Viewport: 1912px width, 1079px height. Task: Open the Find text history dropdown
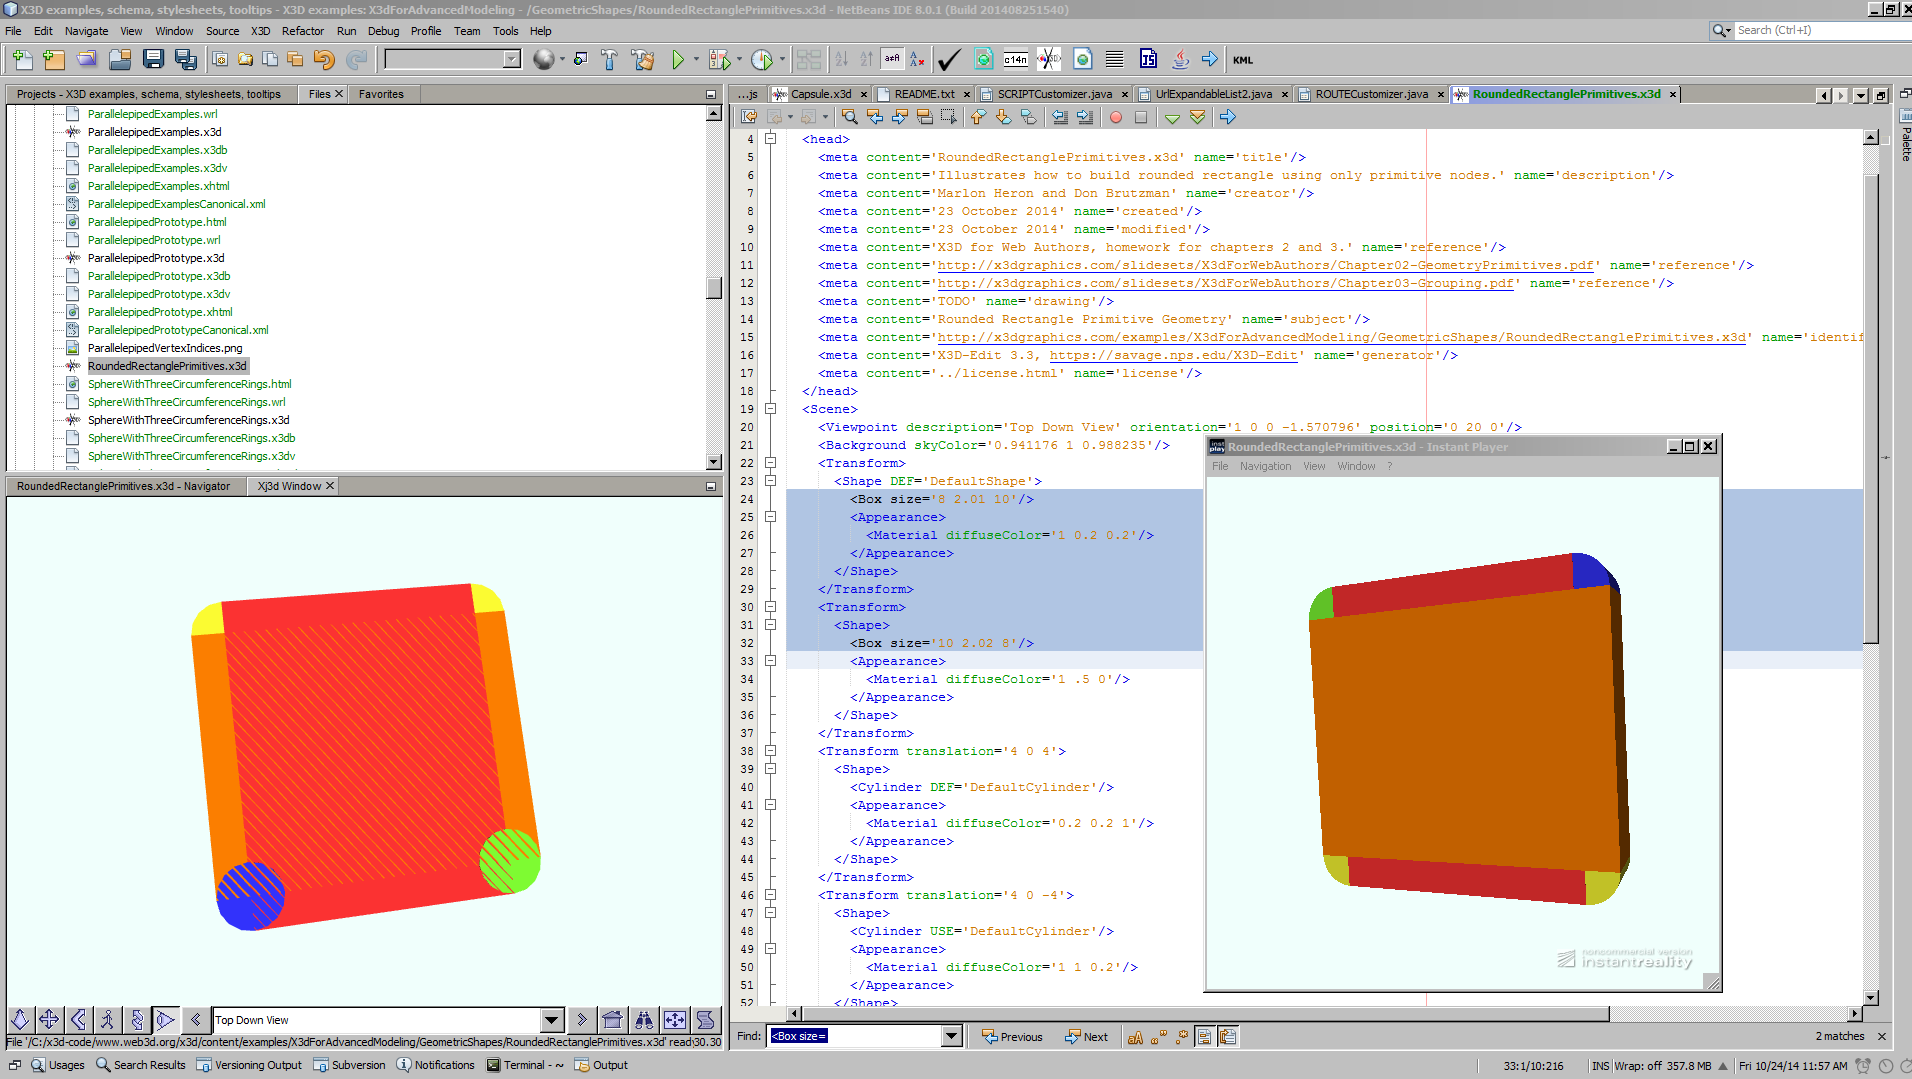[951, 1037]
